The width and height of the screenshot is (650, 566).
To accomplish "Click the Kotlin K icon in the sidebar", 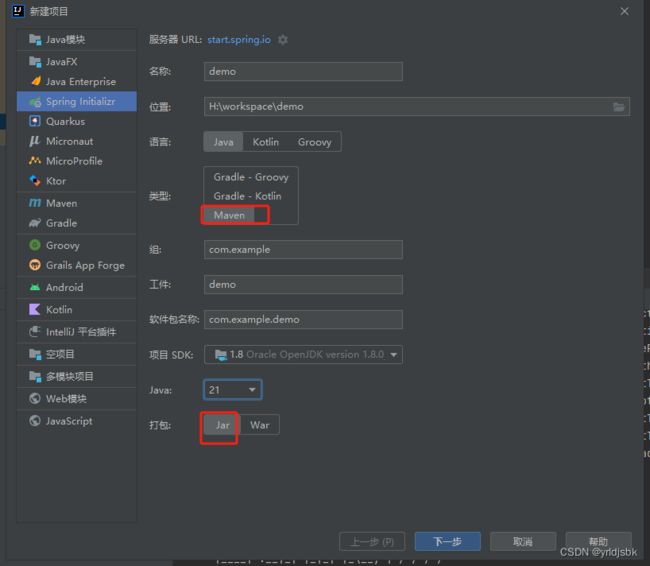I will point(35,309).
